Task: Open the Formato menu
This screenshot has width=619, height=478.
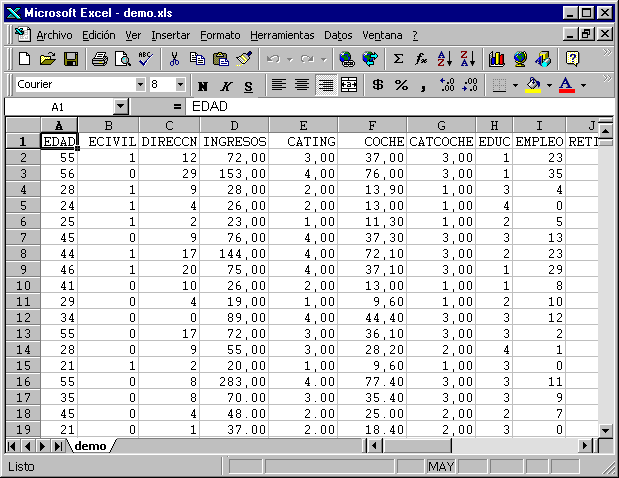Action: (220, 35)
